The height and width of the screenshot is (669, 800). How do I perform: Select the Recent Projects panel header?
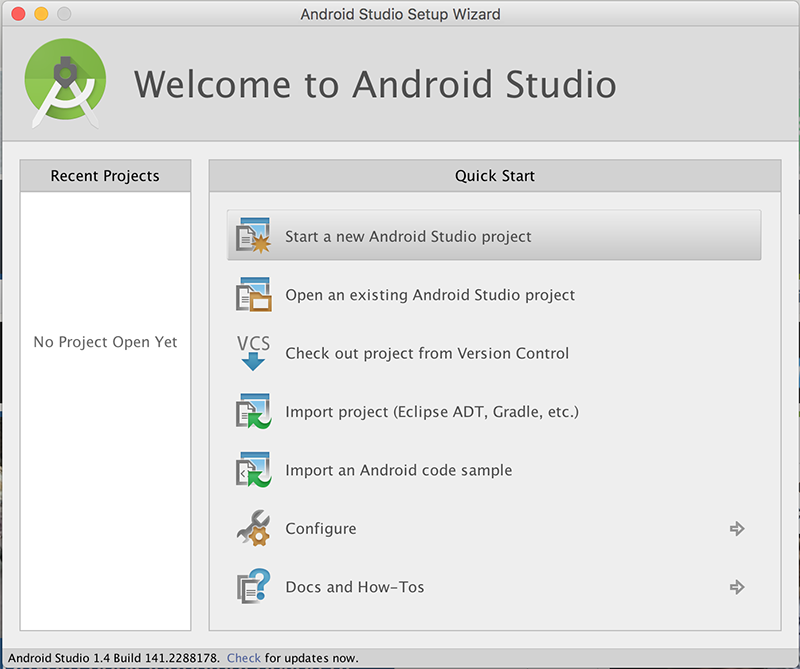104,175
